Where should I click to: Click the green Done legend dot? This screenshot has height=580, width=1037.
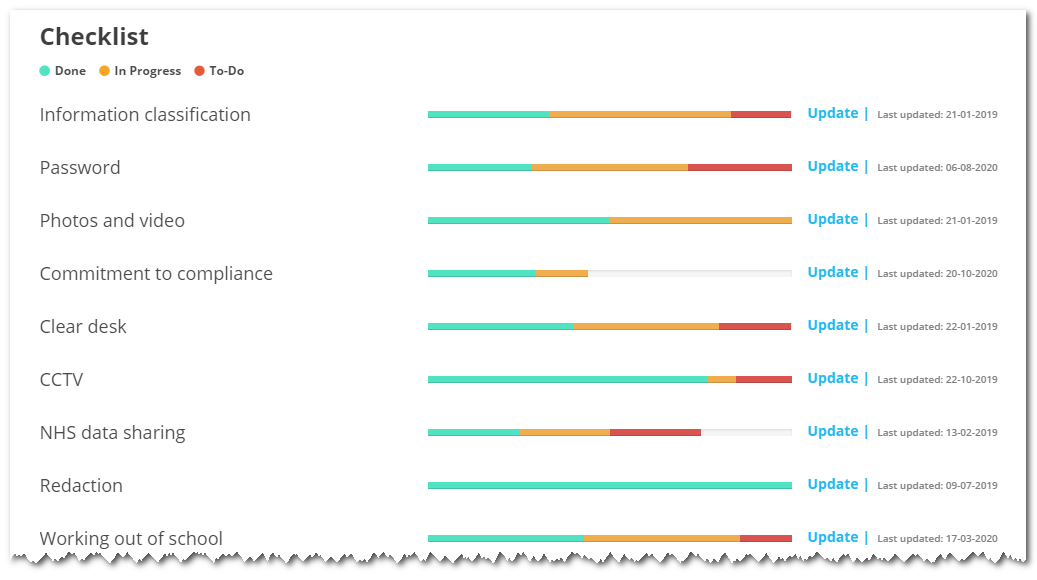44,71
